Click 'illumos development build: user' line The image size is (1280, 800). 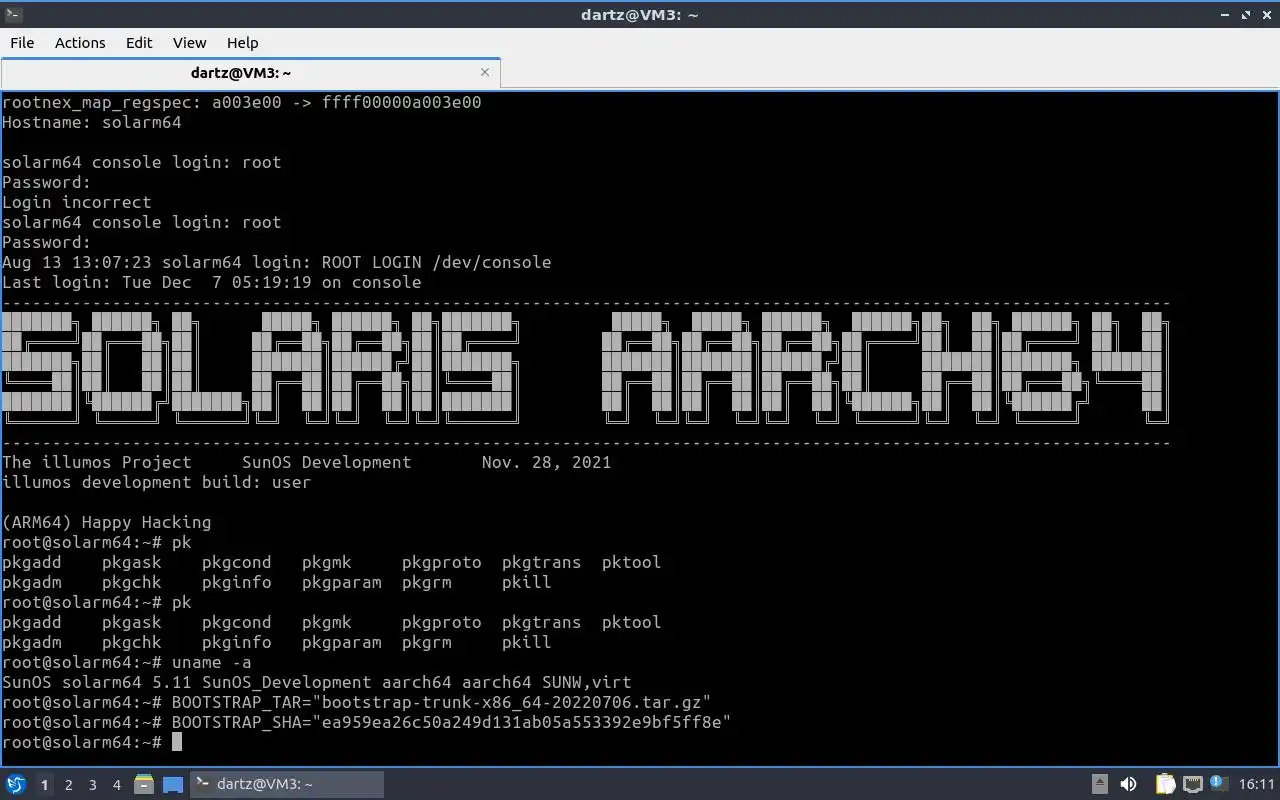pyautogui.click(x=157, y=482)
